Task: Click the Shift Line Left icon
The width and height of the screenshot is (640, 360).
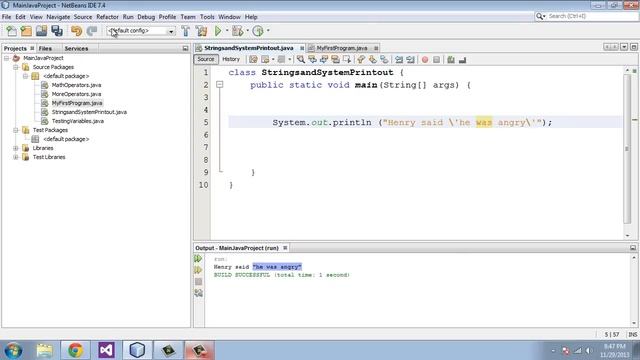Action: [399, 60]
